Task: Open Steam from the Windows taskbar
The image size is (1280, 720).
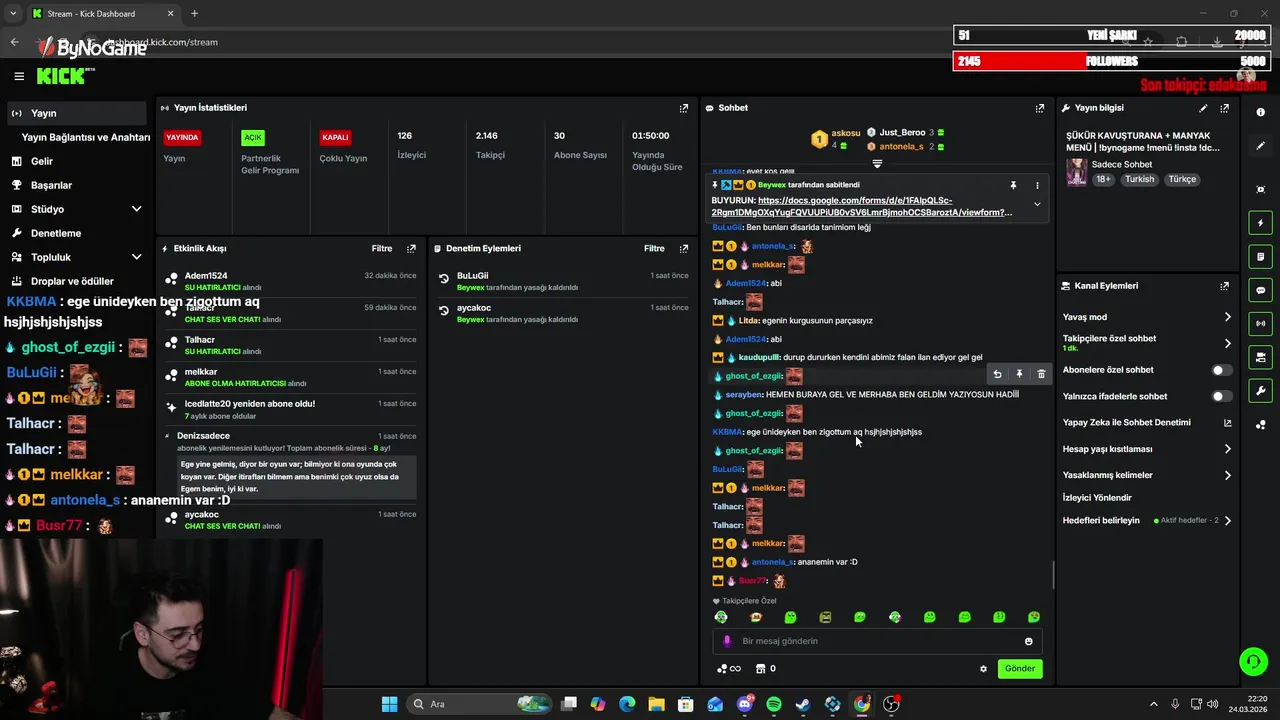Action: (803, 704)
